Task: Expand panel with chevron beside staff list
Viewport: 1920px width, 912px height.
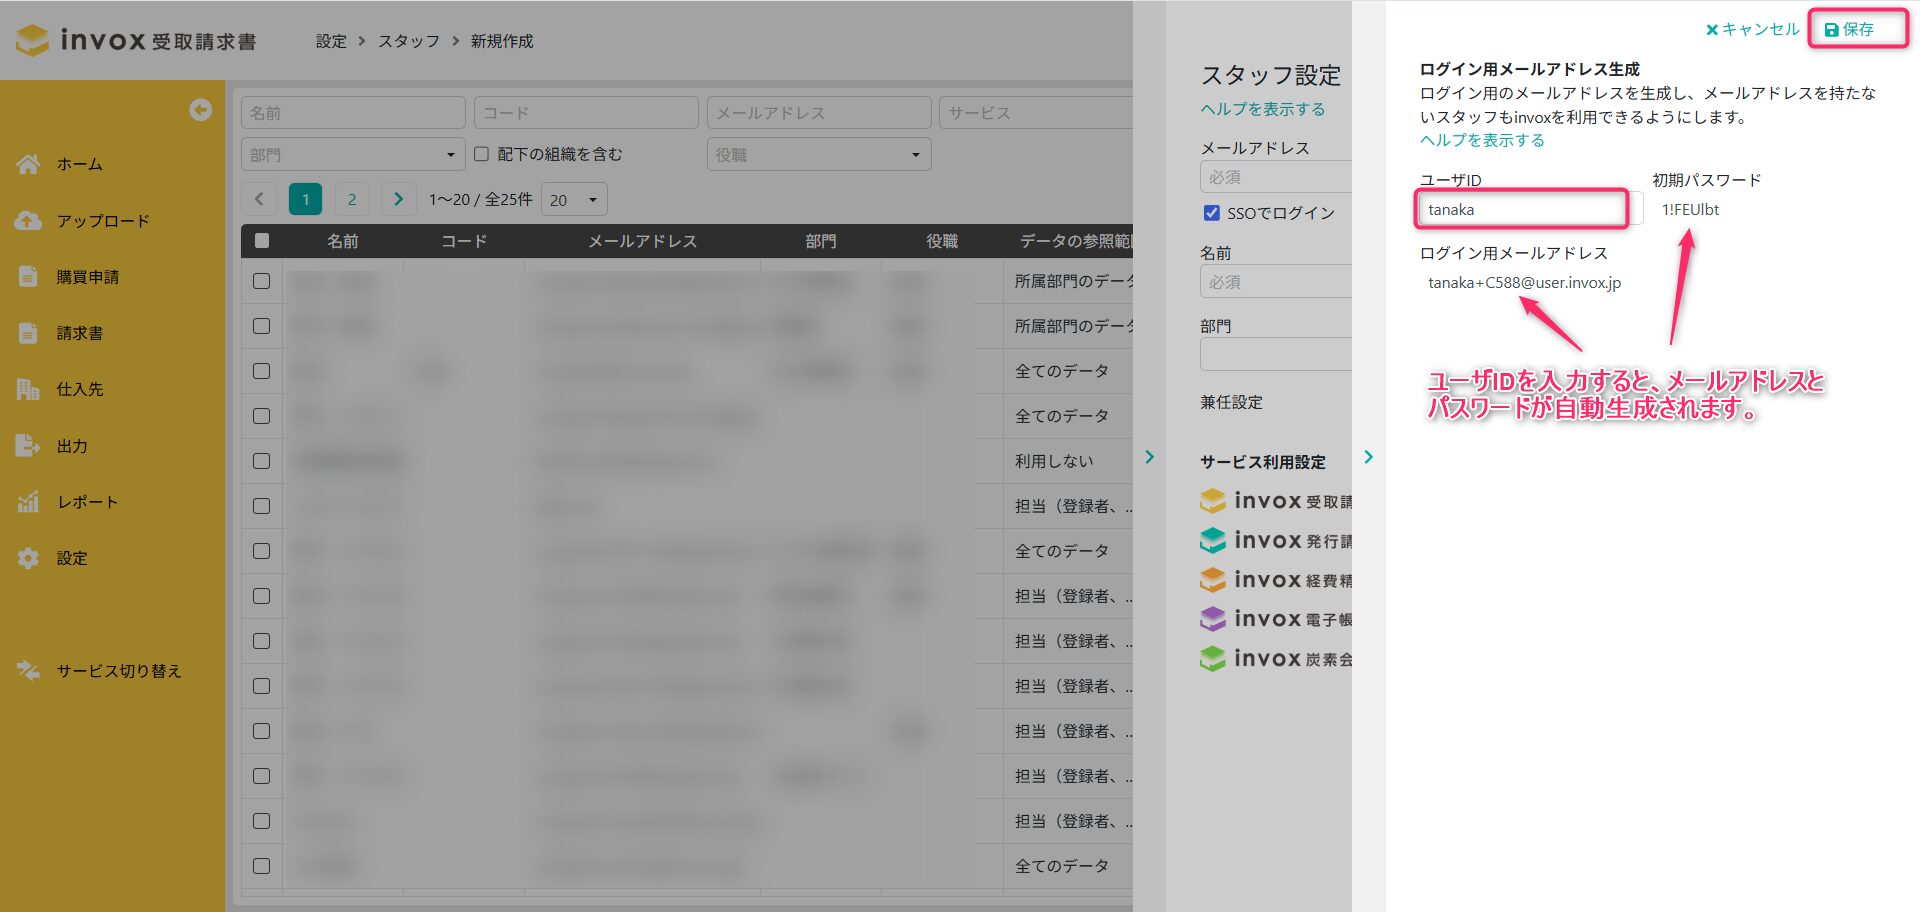Action: pos(1150,457)
